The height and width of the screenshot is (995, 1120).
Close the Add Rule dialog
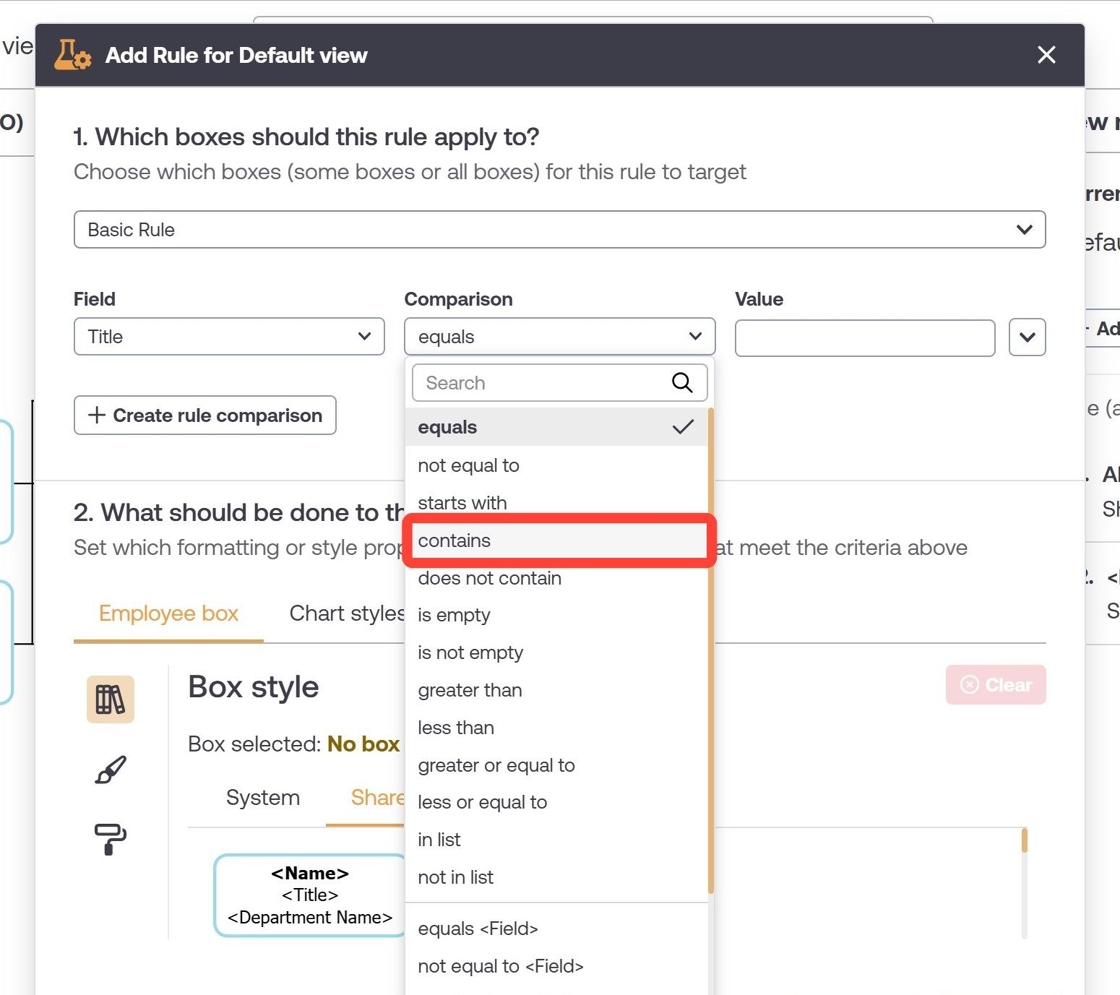(x=1046, y=55)
